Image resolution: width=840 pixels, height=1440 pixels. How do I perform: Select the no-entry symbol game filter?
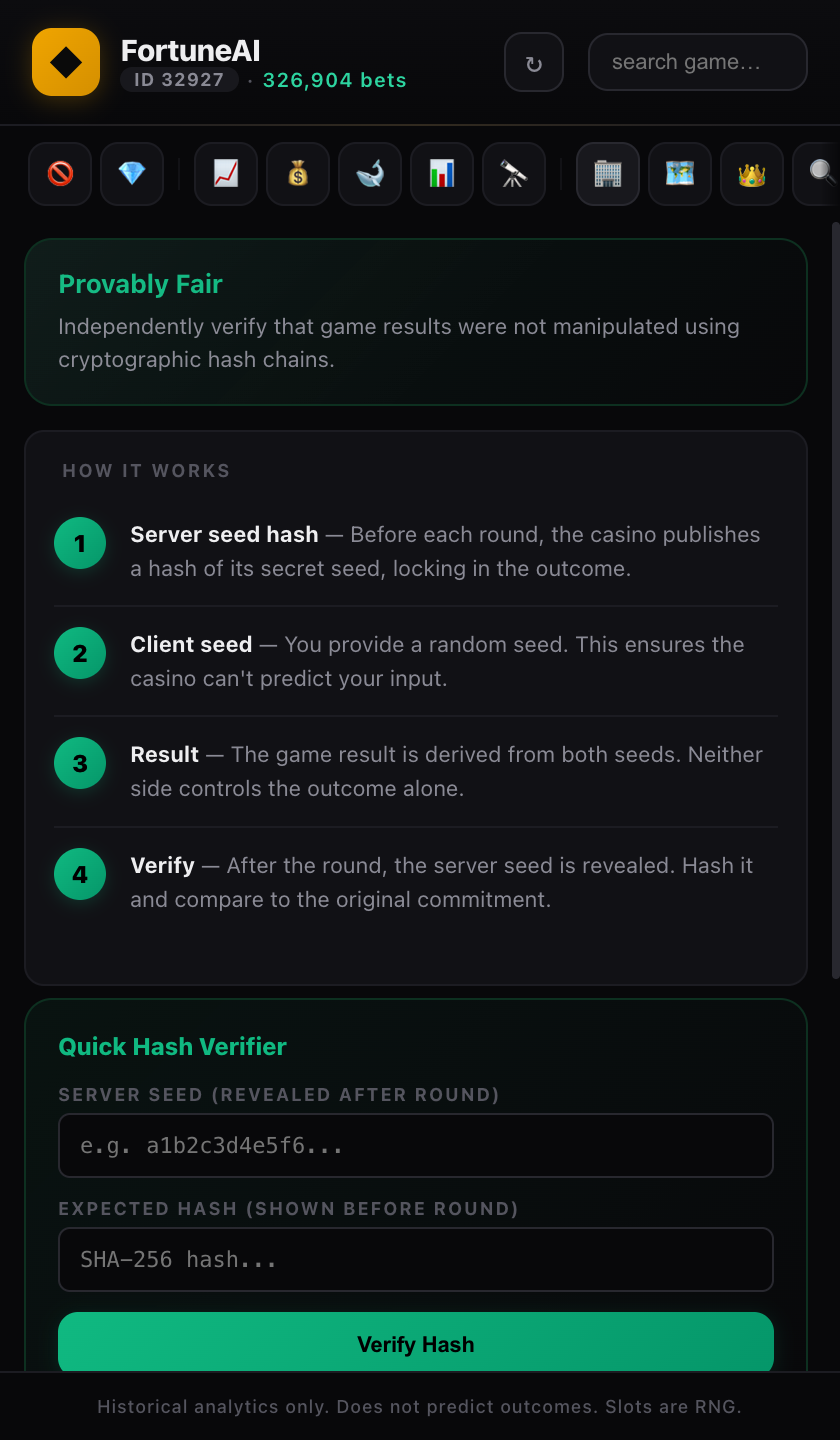click(59, 173)
